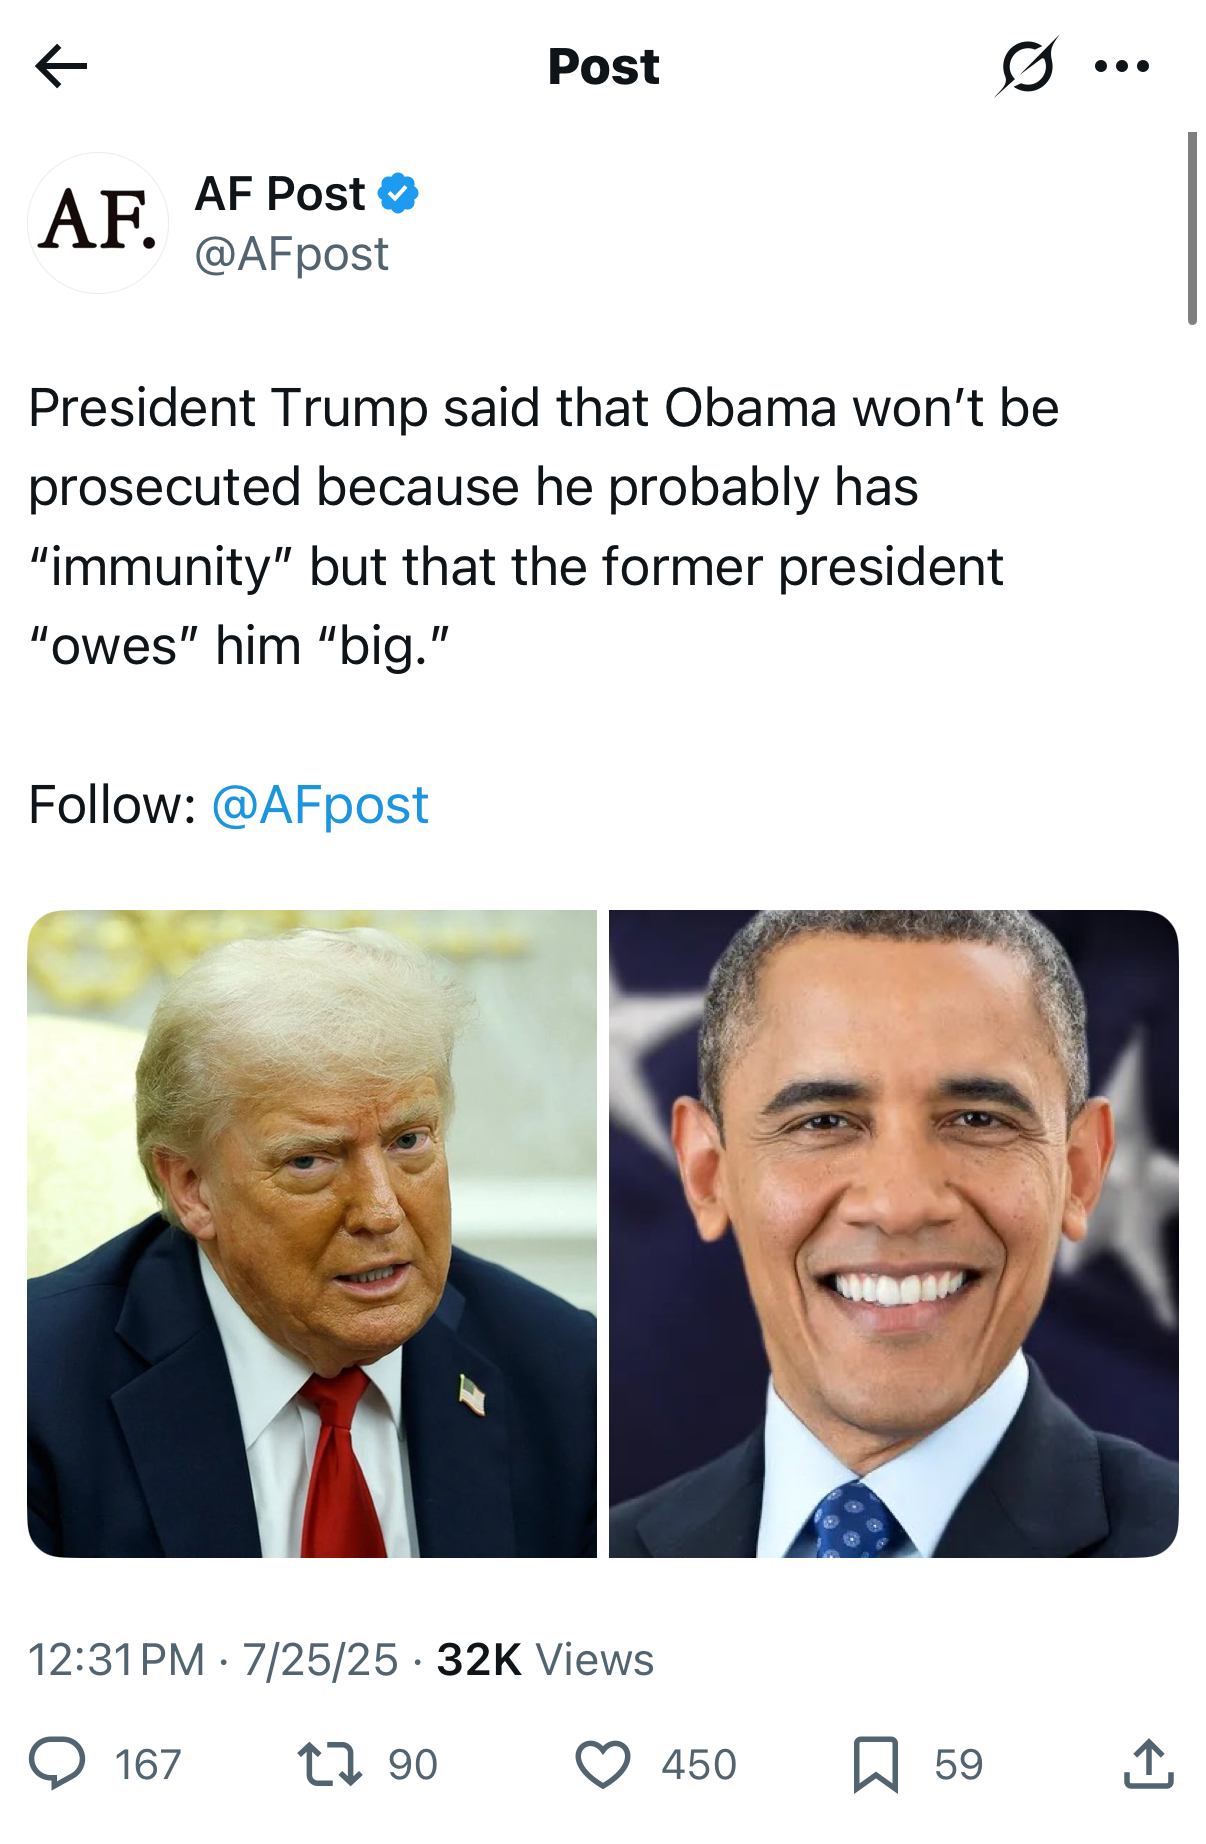Tap the share upload icon
1206x1844 pixels.
(x=1148, y=1763)
